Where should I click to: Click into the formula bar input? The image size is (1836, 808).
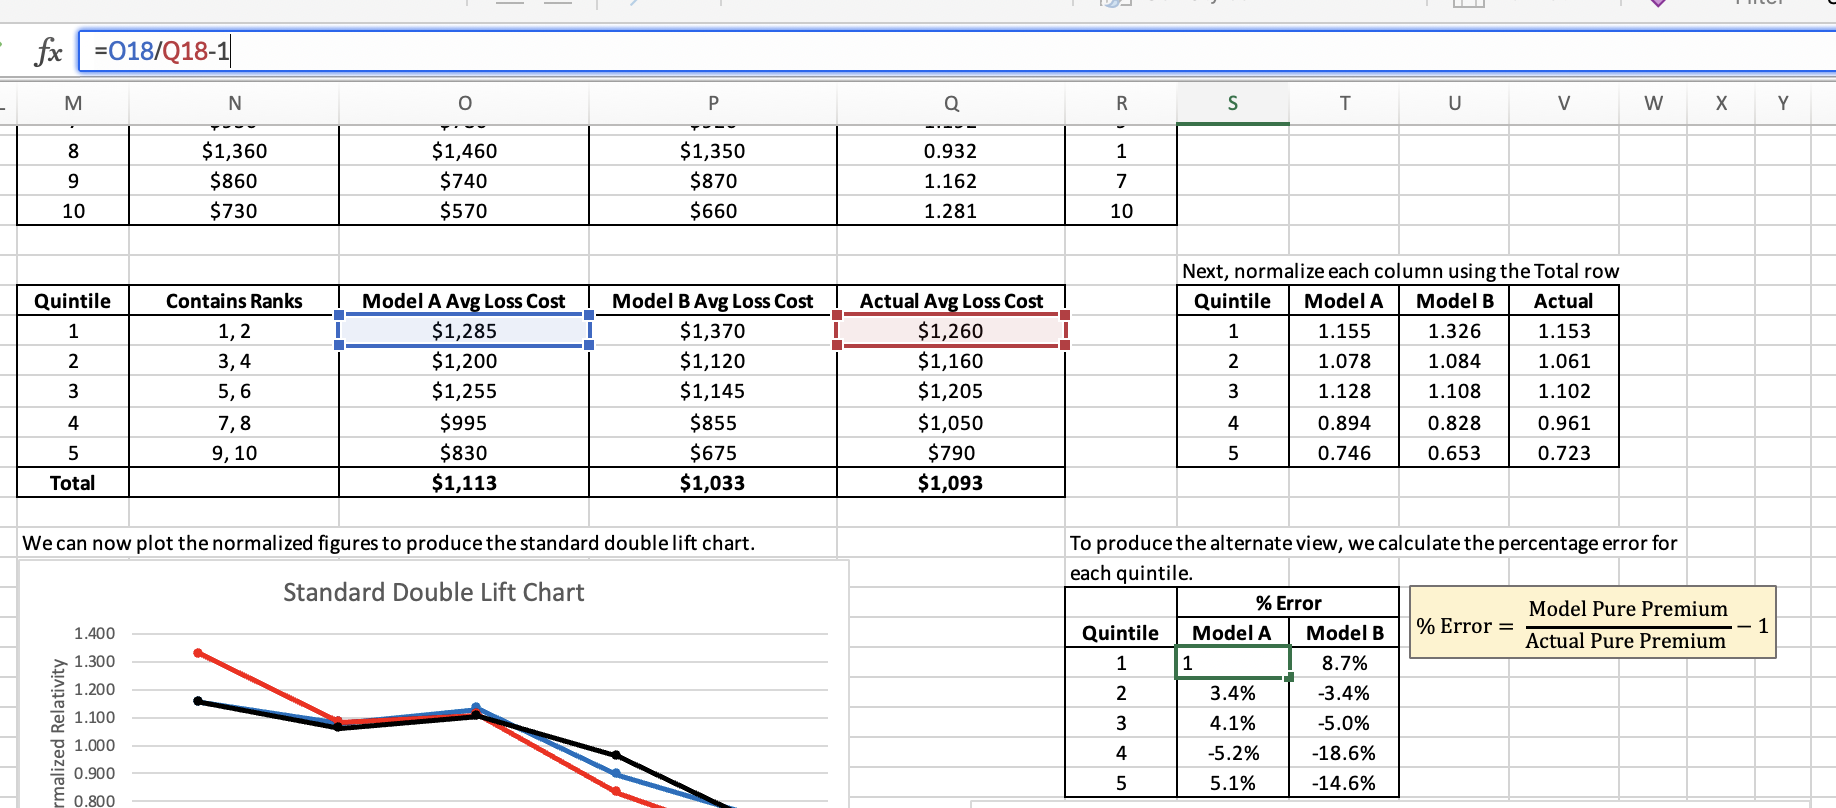900,51
